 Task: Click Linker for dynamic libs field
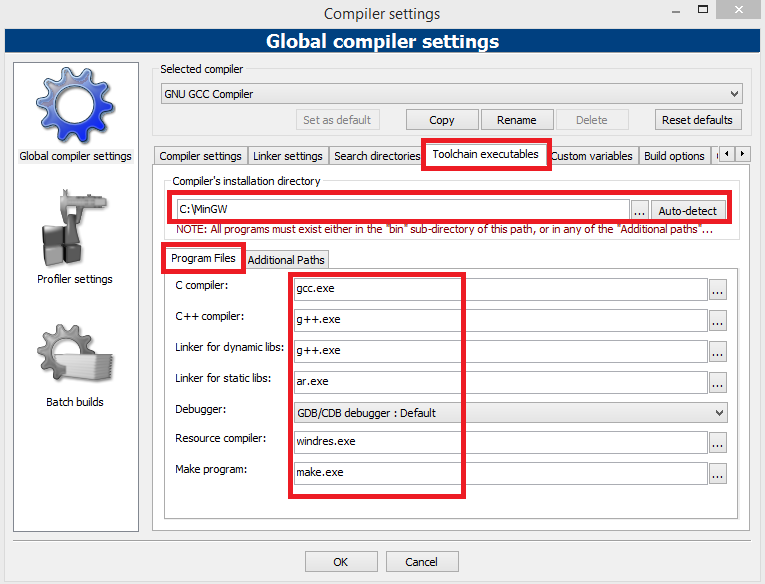[x=501, y=351]
